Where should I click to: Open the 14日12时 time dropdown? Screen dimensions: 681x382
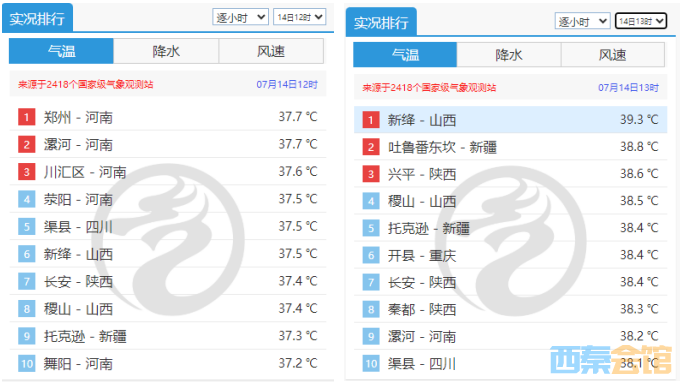coord(300,17)
